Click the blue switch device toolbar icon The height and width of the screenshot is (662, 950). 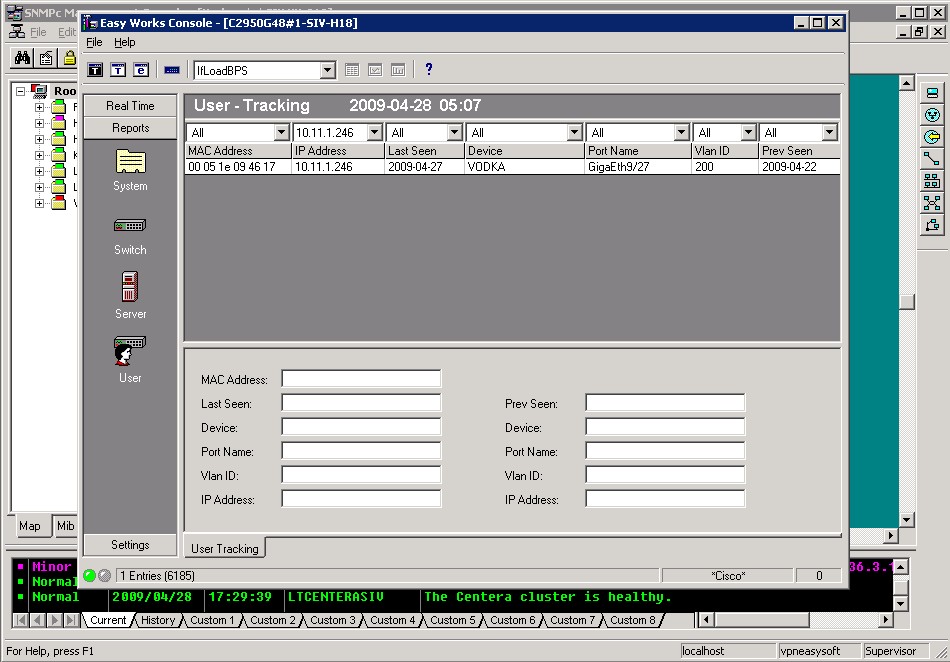[x=172, y=70]
